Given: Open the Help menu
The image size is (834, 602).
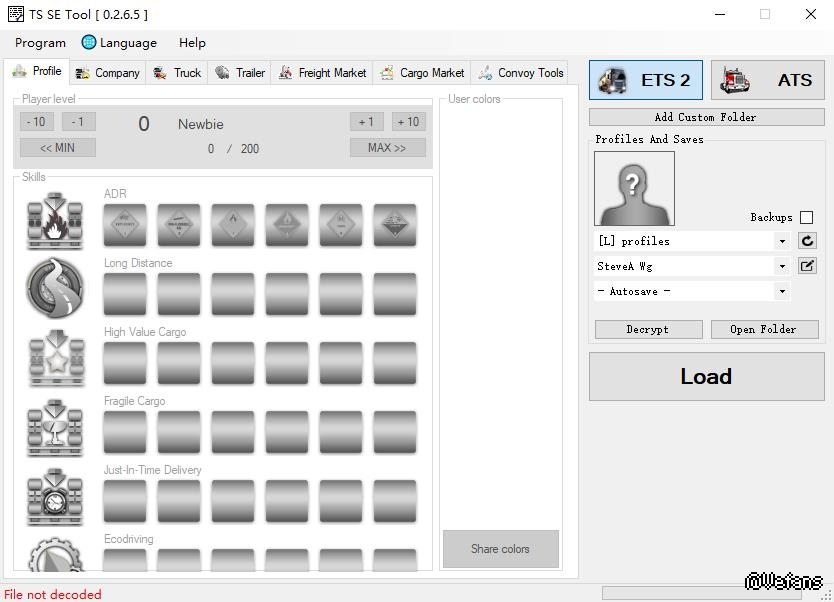Looking at the screenshot, I should 192,43.
